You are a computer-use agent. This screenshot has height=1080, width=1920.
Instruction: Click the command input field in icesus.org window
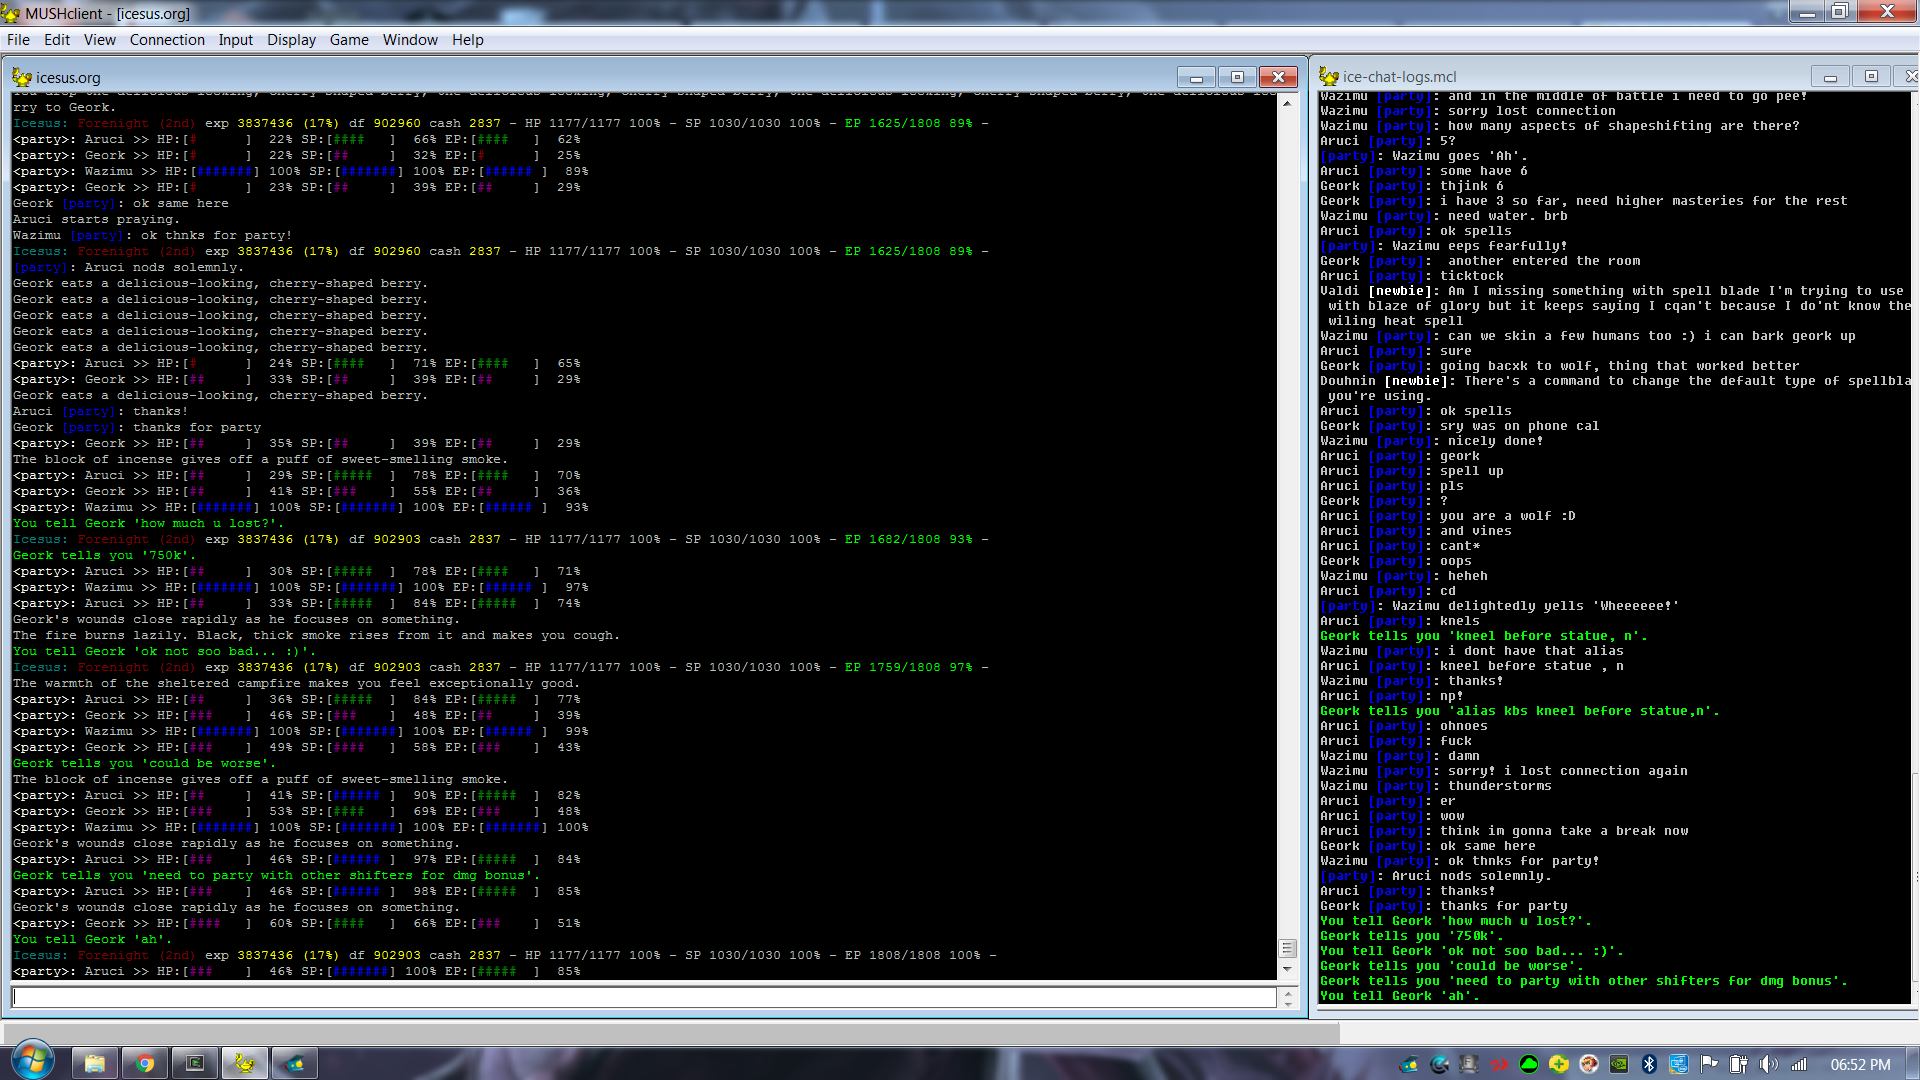click(x=644, y=997)
